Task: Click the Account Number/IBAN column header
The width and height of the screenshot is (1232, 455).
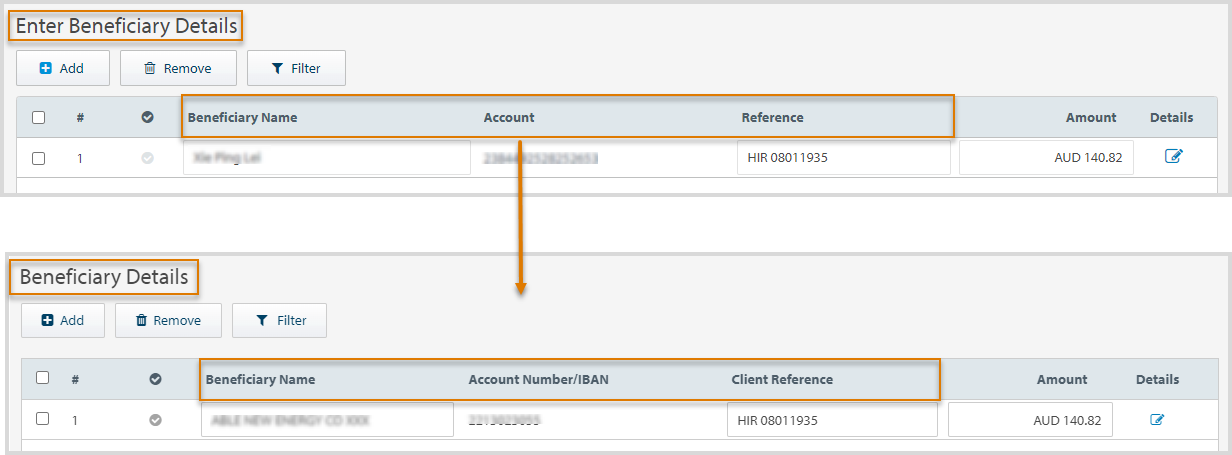Action: 538,380
